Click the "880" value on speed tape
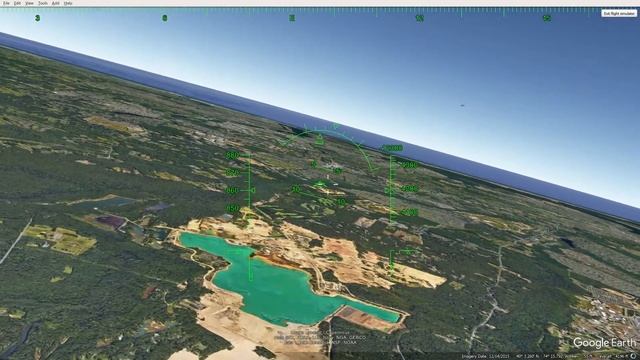640x360 pixels. (x=232, y=156)
